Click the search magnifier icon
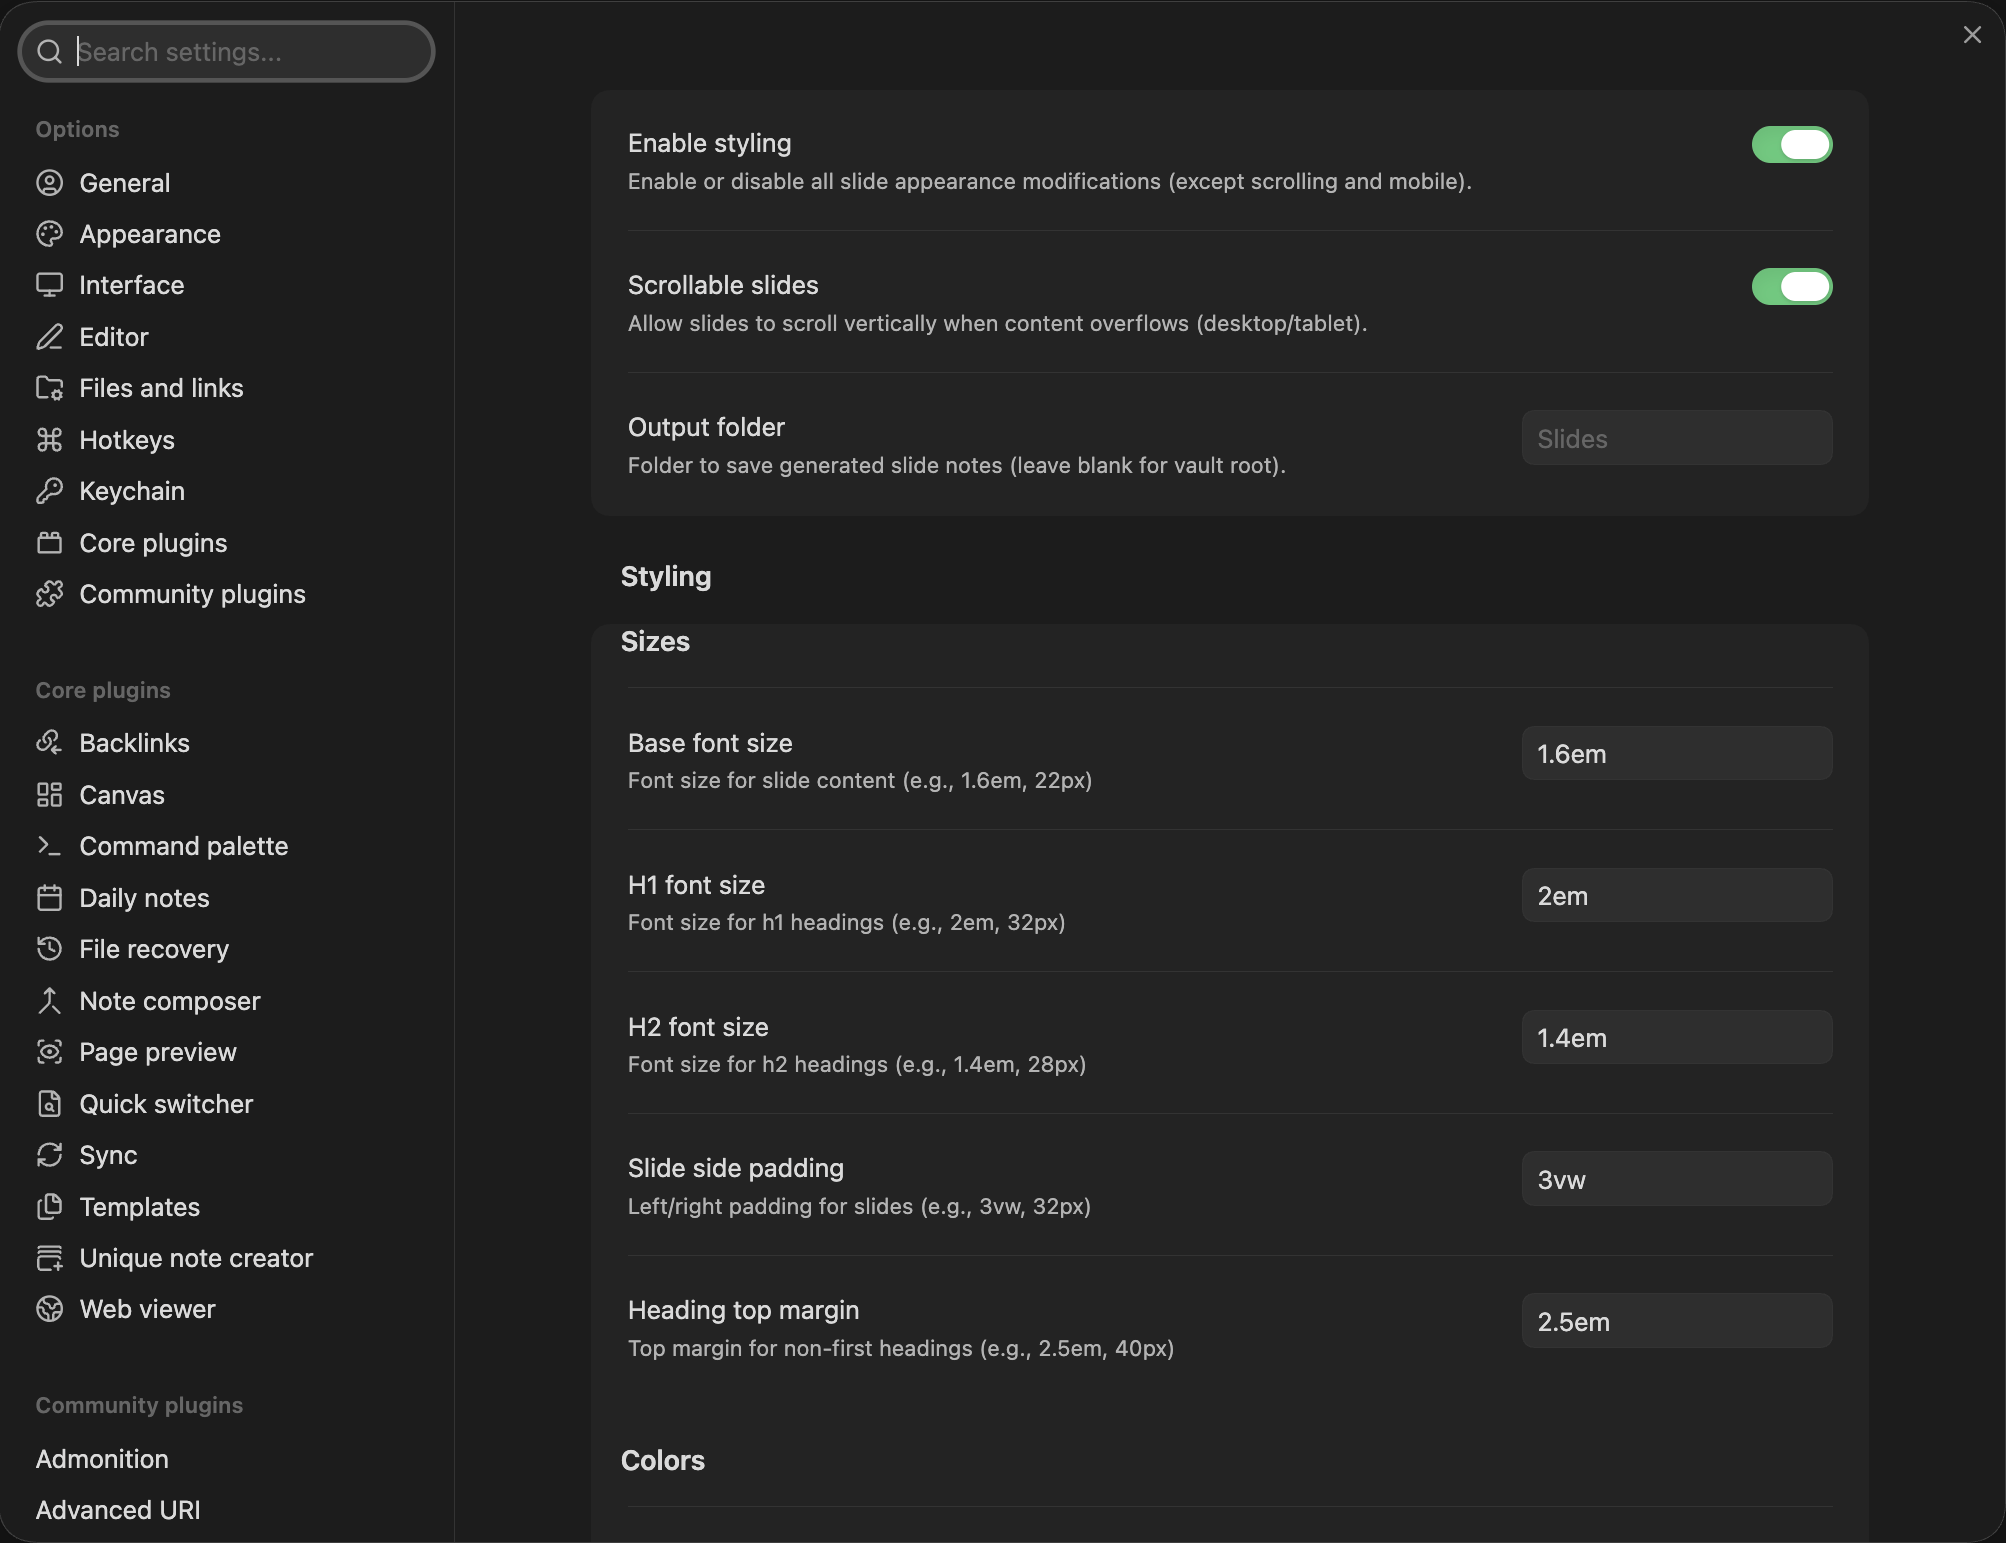The width and height of the screenshot is (2006, 1543). (x=49, y=52)
